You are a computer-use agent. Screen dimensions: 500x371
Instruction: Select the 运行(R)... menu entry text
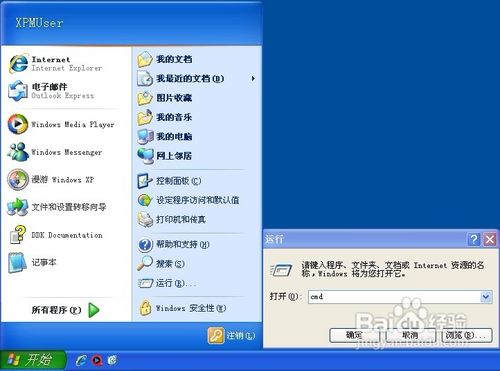tap(176, 283)
